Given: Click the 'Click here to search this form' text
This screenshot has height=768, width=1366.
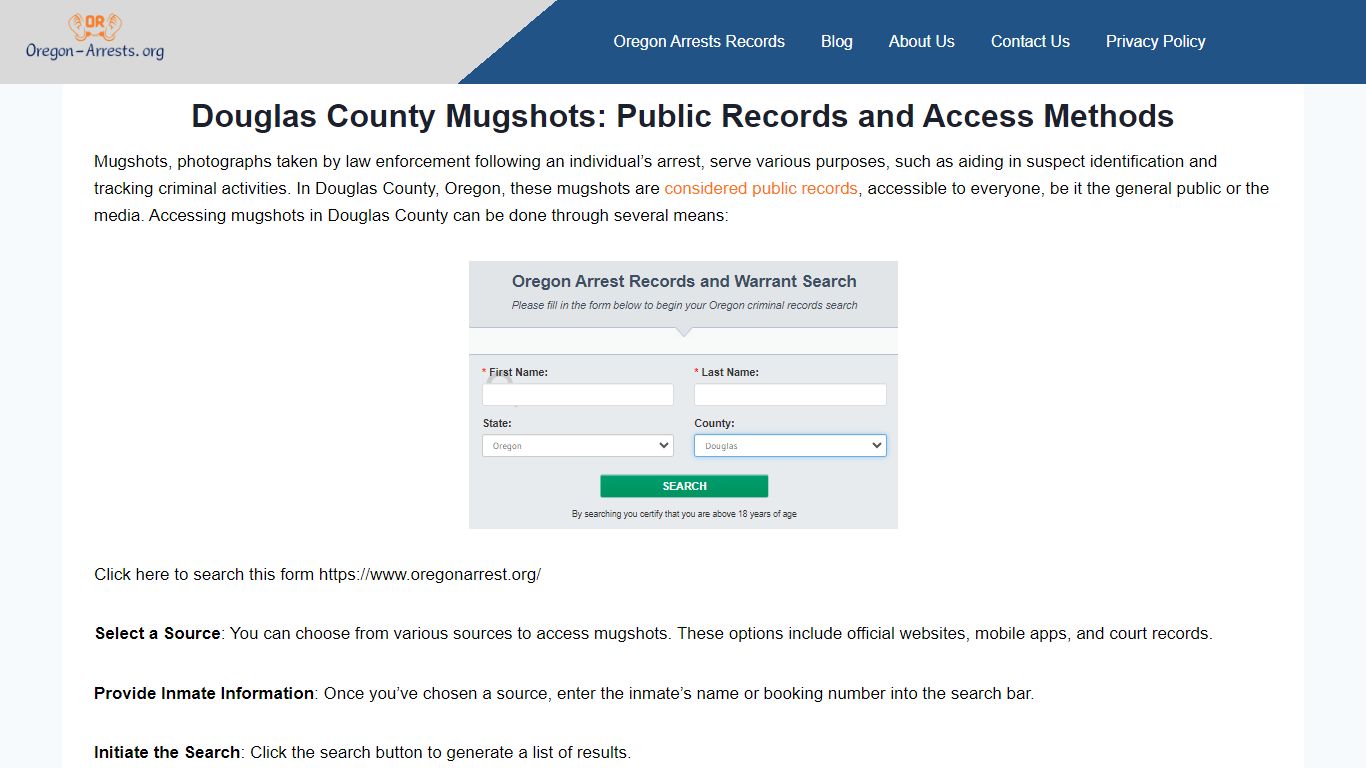Looking at the screenshot, I should click(317, 574).
